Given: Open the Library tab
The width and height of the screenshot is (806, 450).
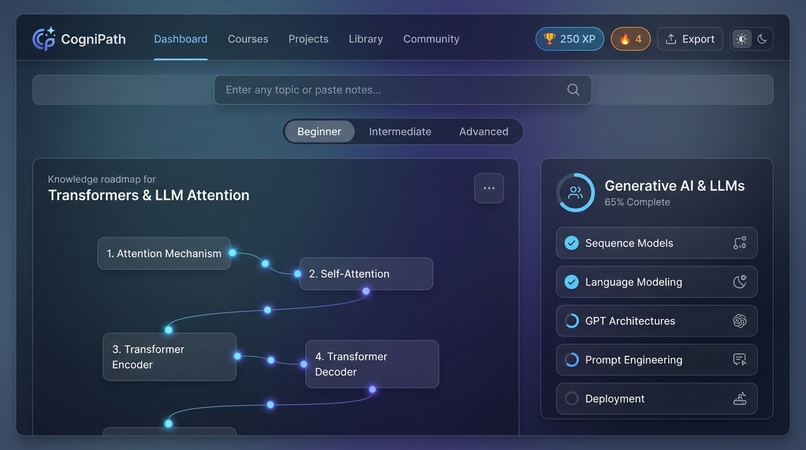Looking at the screenshot, I should pyautogui.click(x=365, y=39).
